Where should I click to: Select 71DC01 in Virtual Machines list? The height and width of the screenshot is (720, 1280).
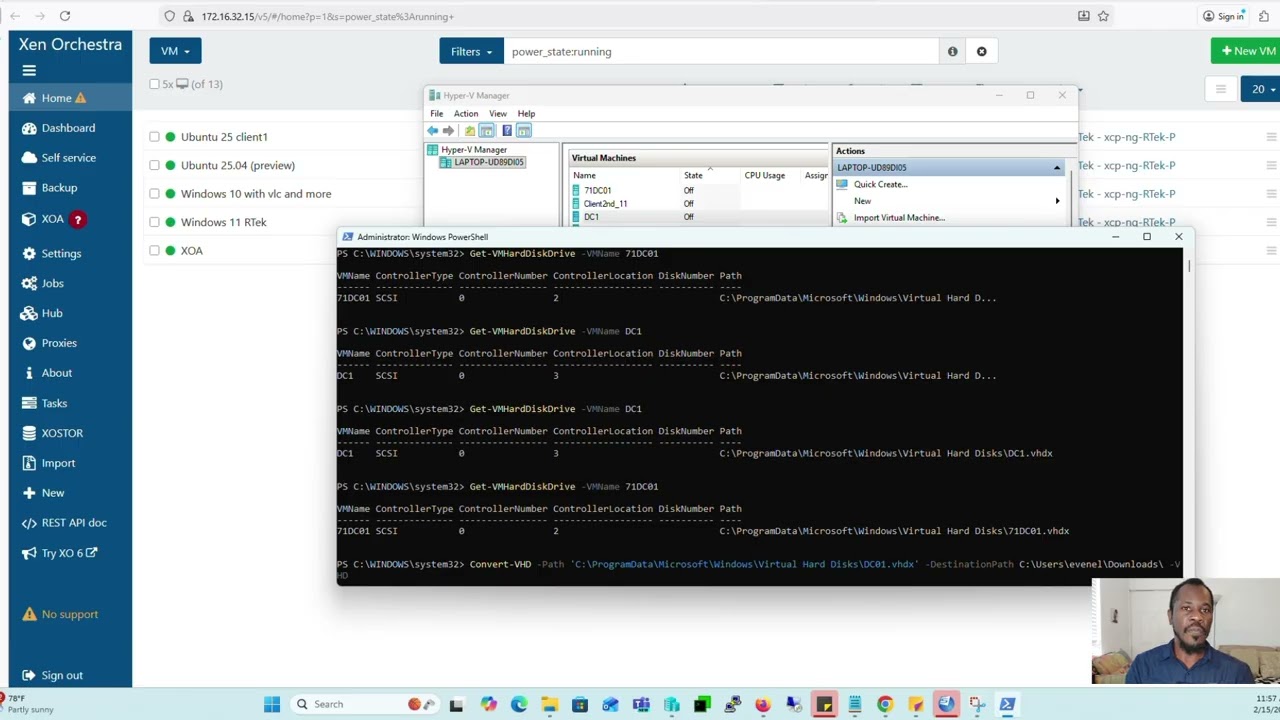coord(598,190)
